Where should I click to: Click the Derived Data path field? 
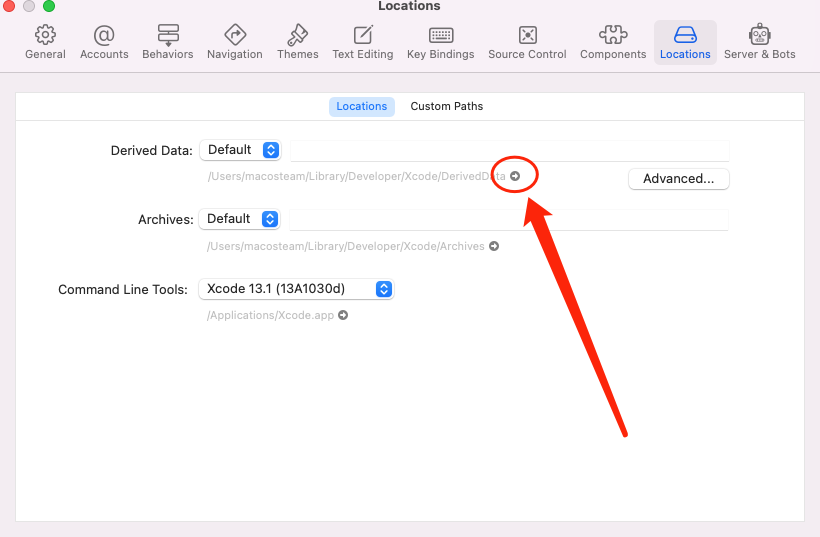coord(509,151)
